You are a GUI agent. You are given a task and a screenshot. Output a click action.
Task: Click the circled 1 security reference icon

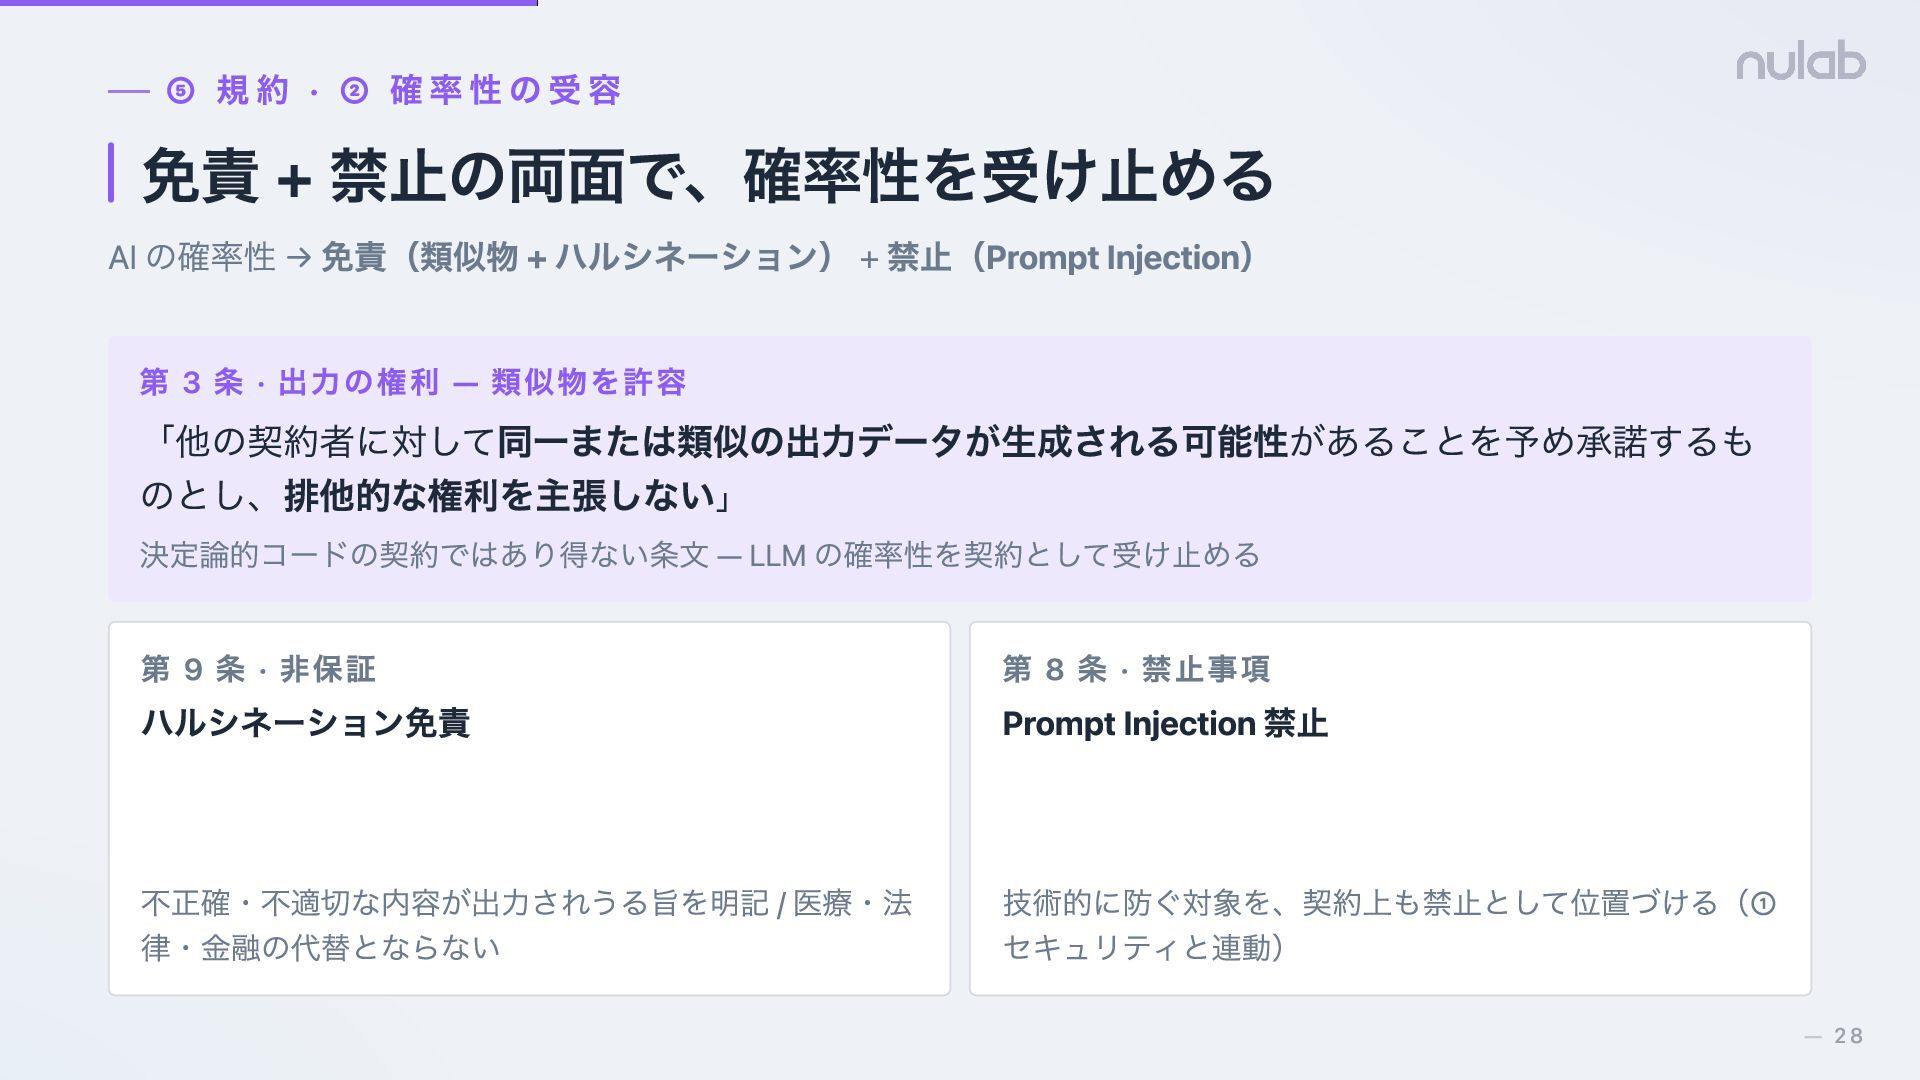pyautogui.click(x=1763, y=904)
